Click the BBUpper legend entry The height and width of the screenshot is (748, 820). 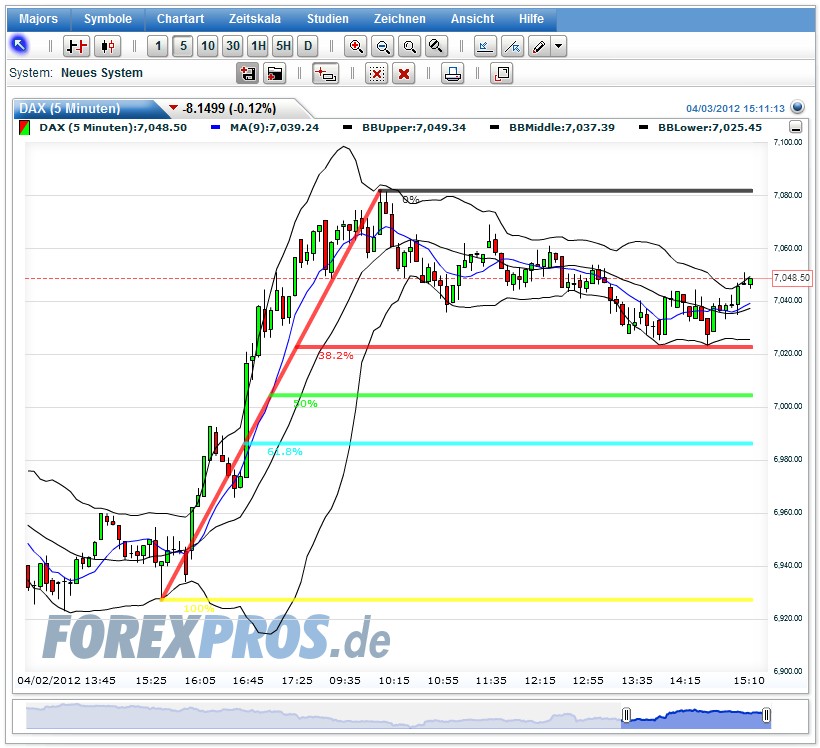[x=404, y=127]
